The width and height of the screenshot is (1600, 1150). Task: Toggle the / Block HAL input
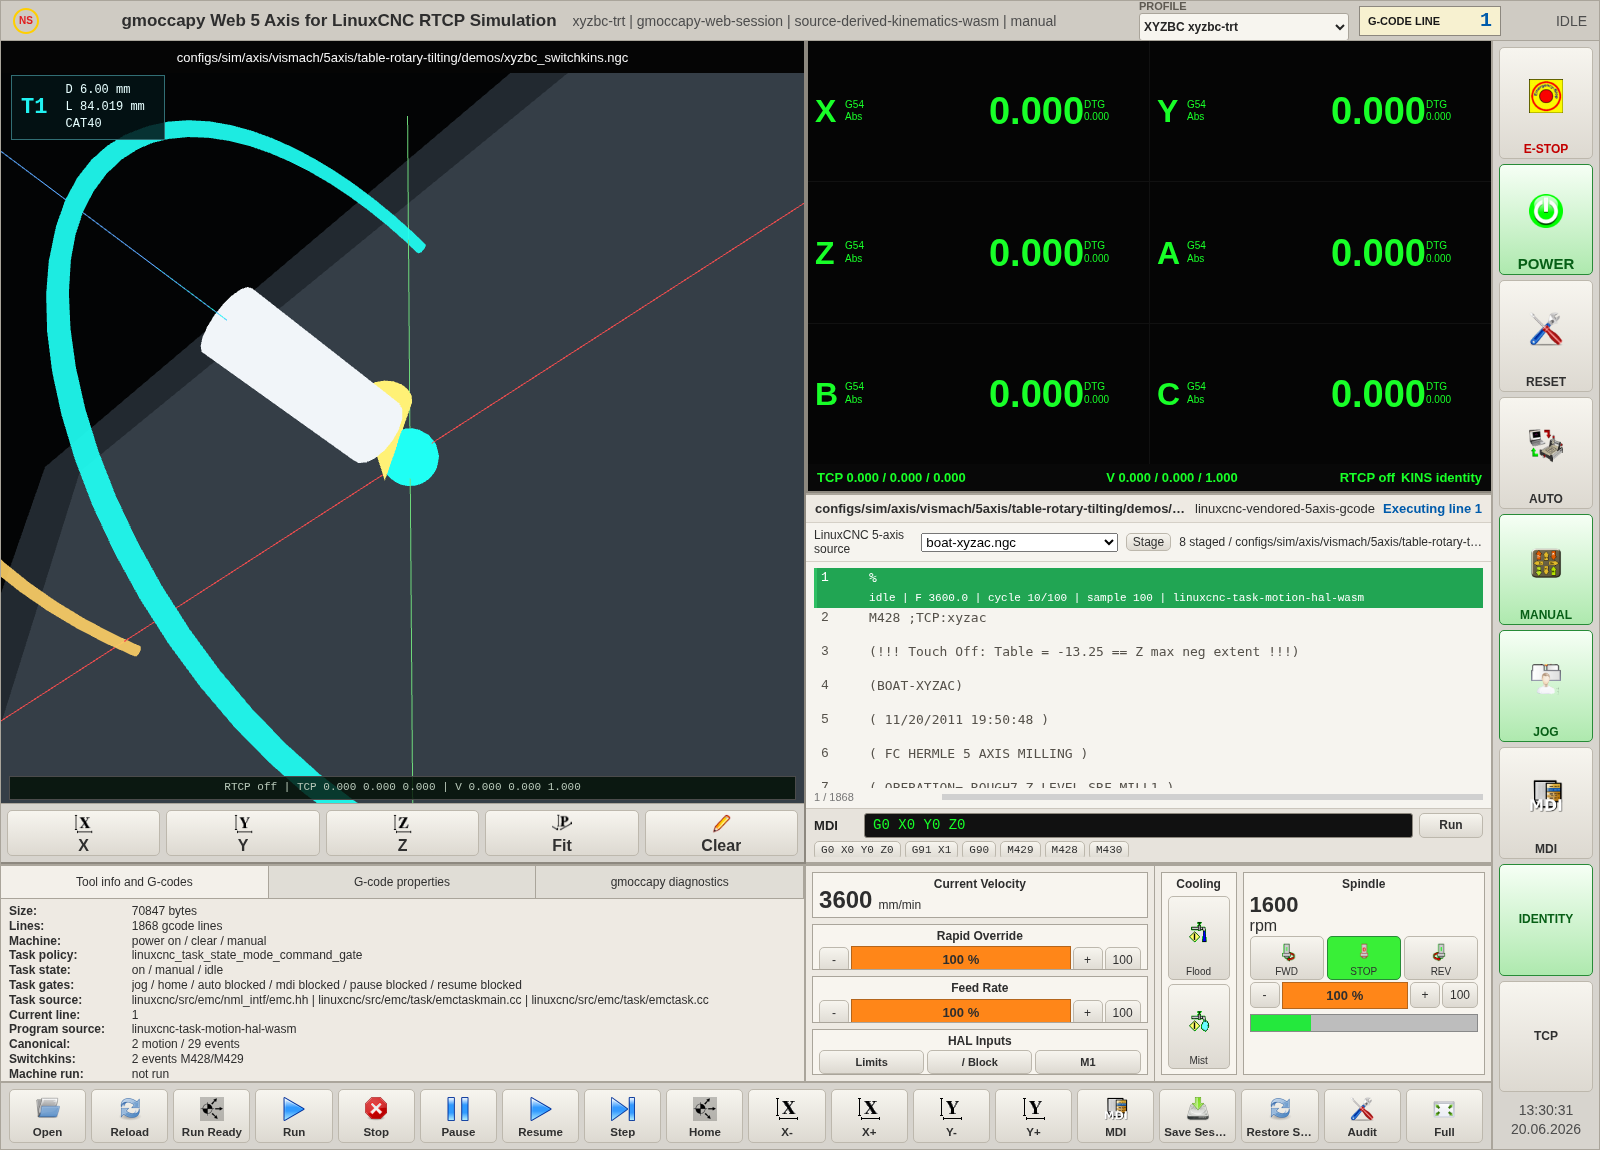pyautogui.click(x=979, y=1062)
